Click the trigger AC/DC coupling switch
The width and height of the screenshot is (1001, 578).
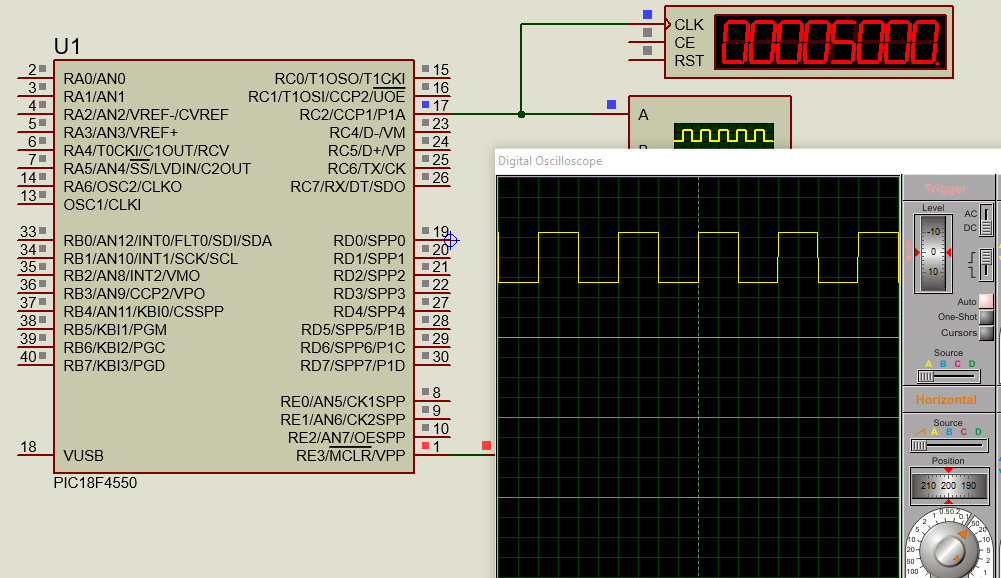986,220
